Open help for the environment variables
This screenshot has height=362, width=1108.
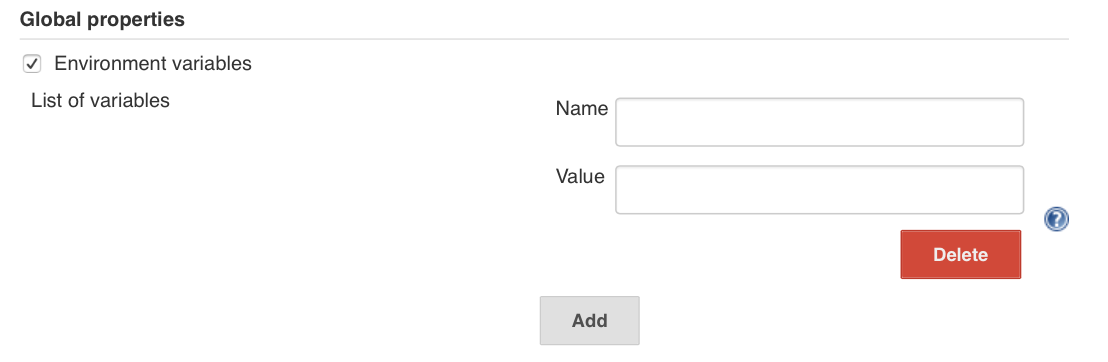tap(1056, 220)
